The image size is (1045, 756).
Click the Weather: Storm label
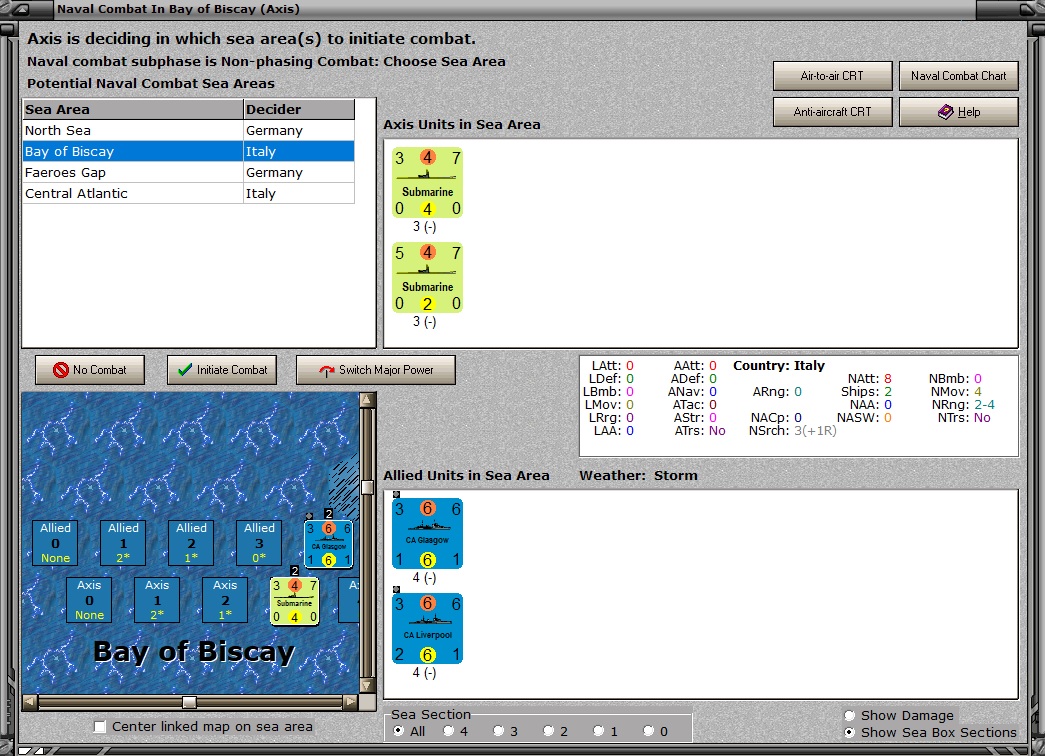(x=638, y=475)
